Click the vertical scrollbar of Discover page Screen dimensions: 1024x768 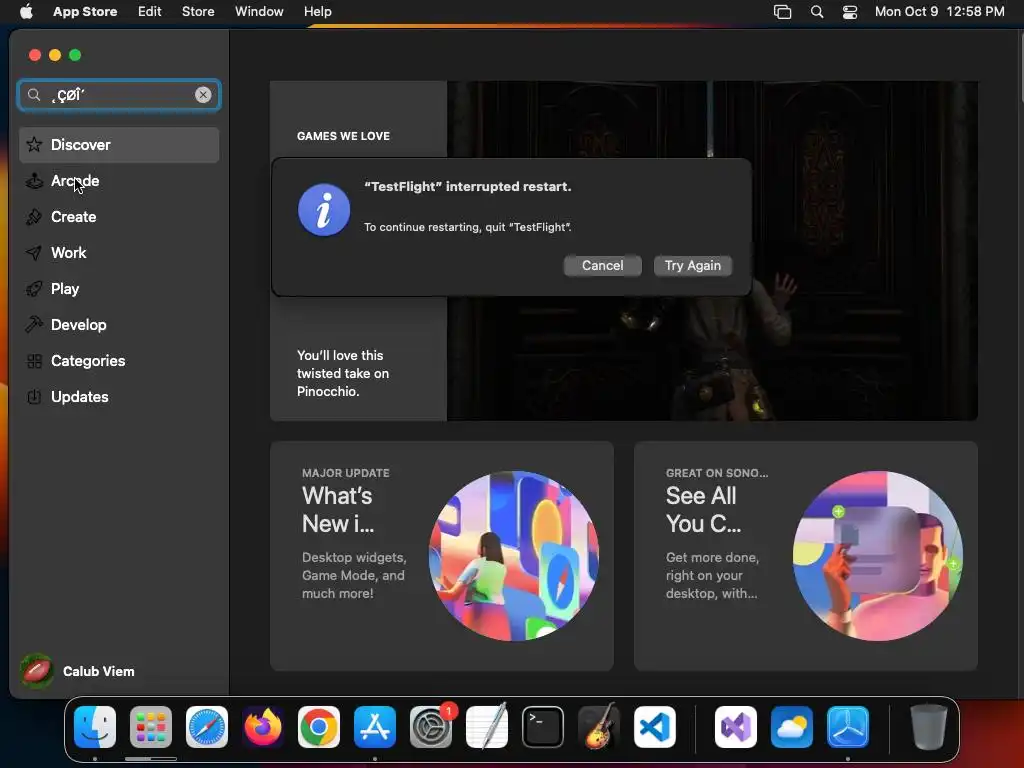(x=1020, y=67)
